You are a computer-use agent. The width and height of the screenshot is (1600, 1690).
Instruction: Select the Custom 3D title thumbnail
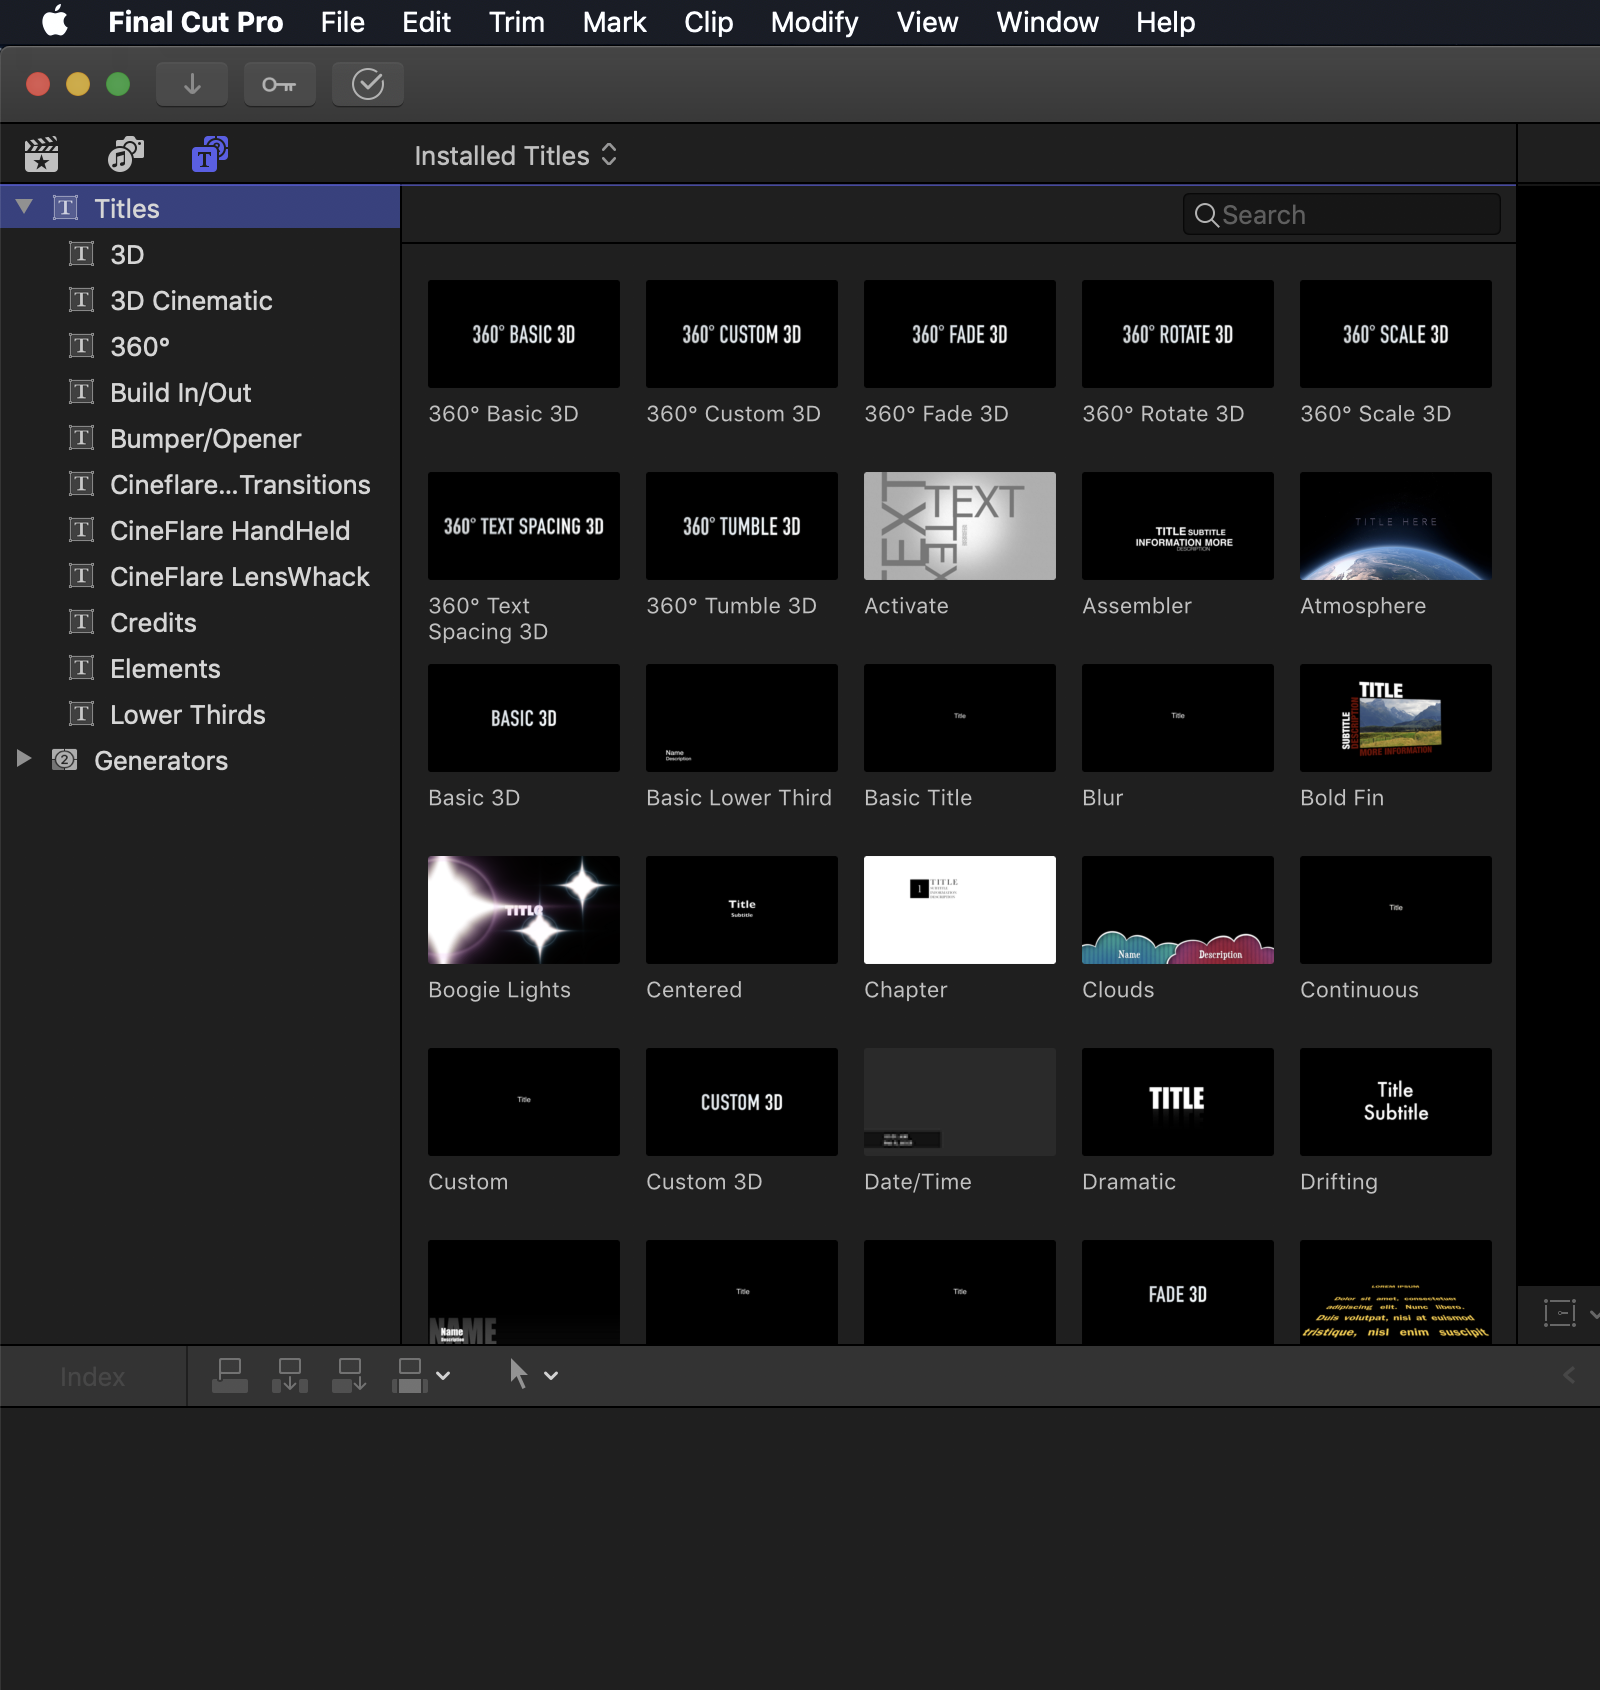pyautogui.click(x=742, y=1102)
